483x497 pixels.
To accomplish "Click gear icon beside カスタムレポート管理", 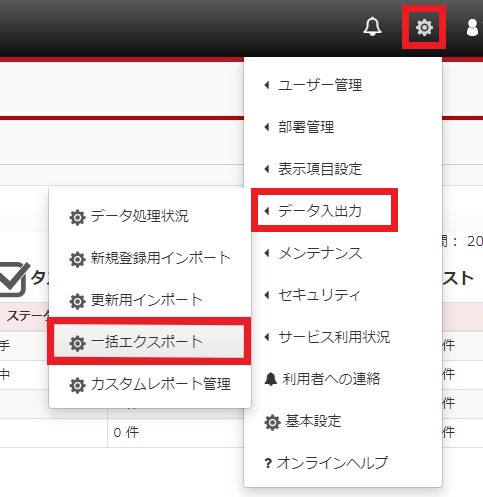I will 77,385.
